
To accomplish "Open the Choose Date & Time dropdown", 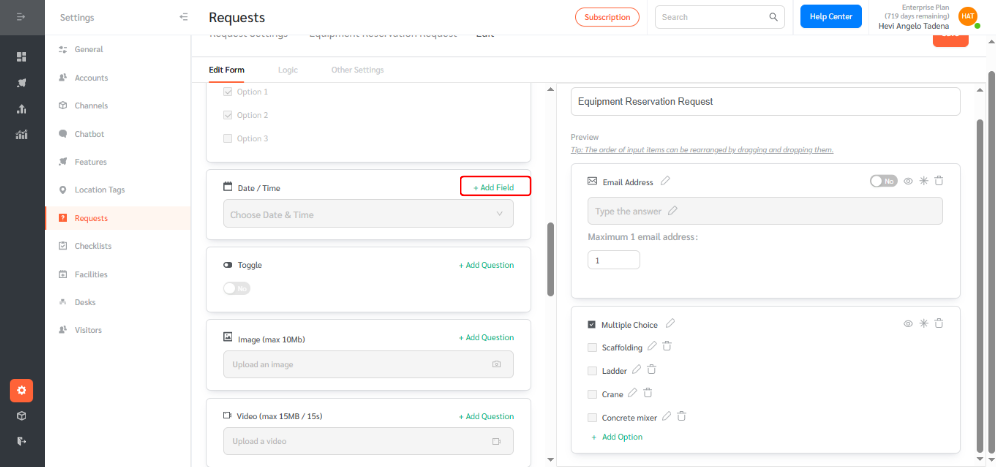I will [368, 215].
